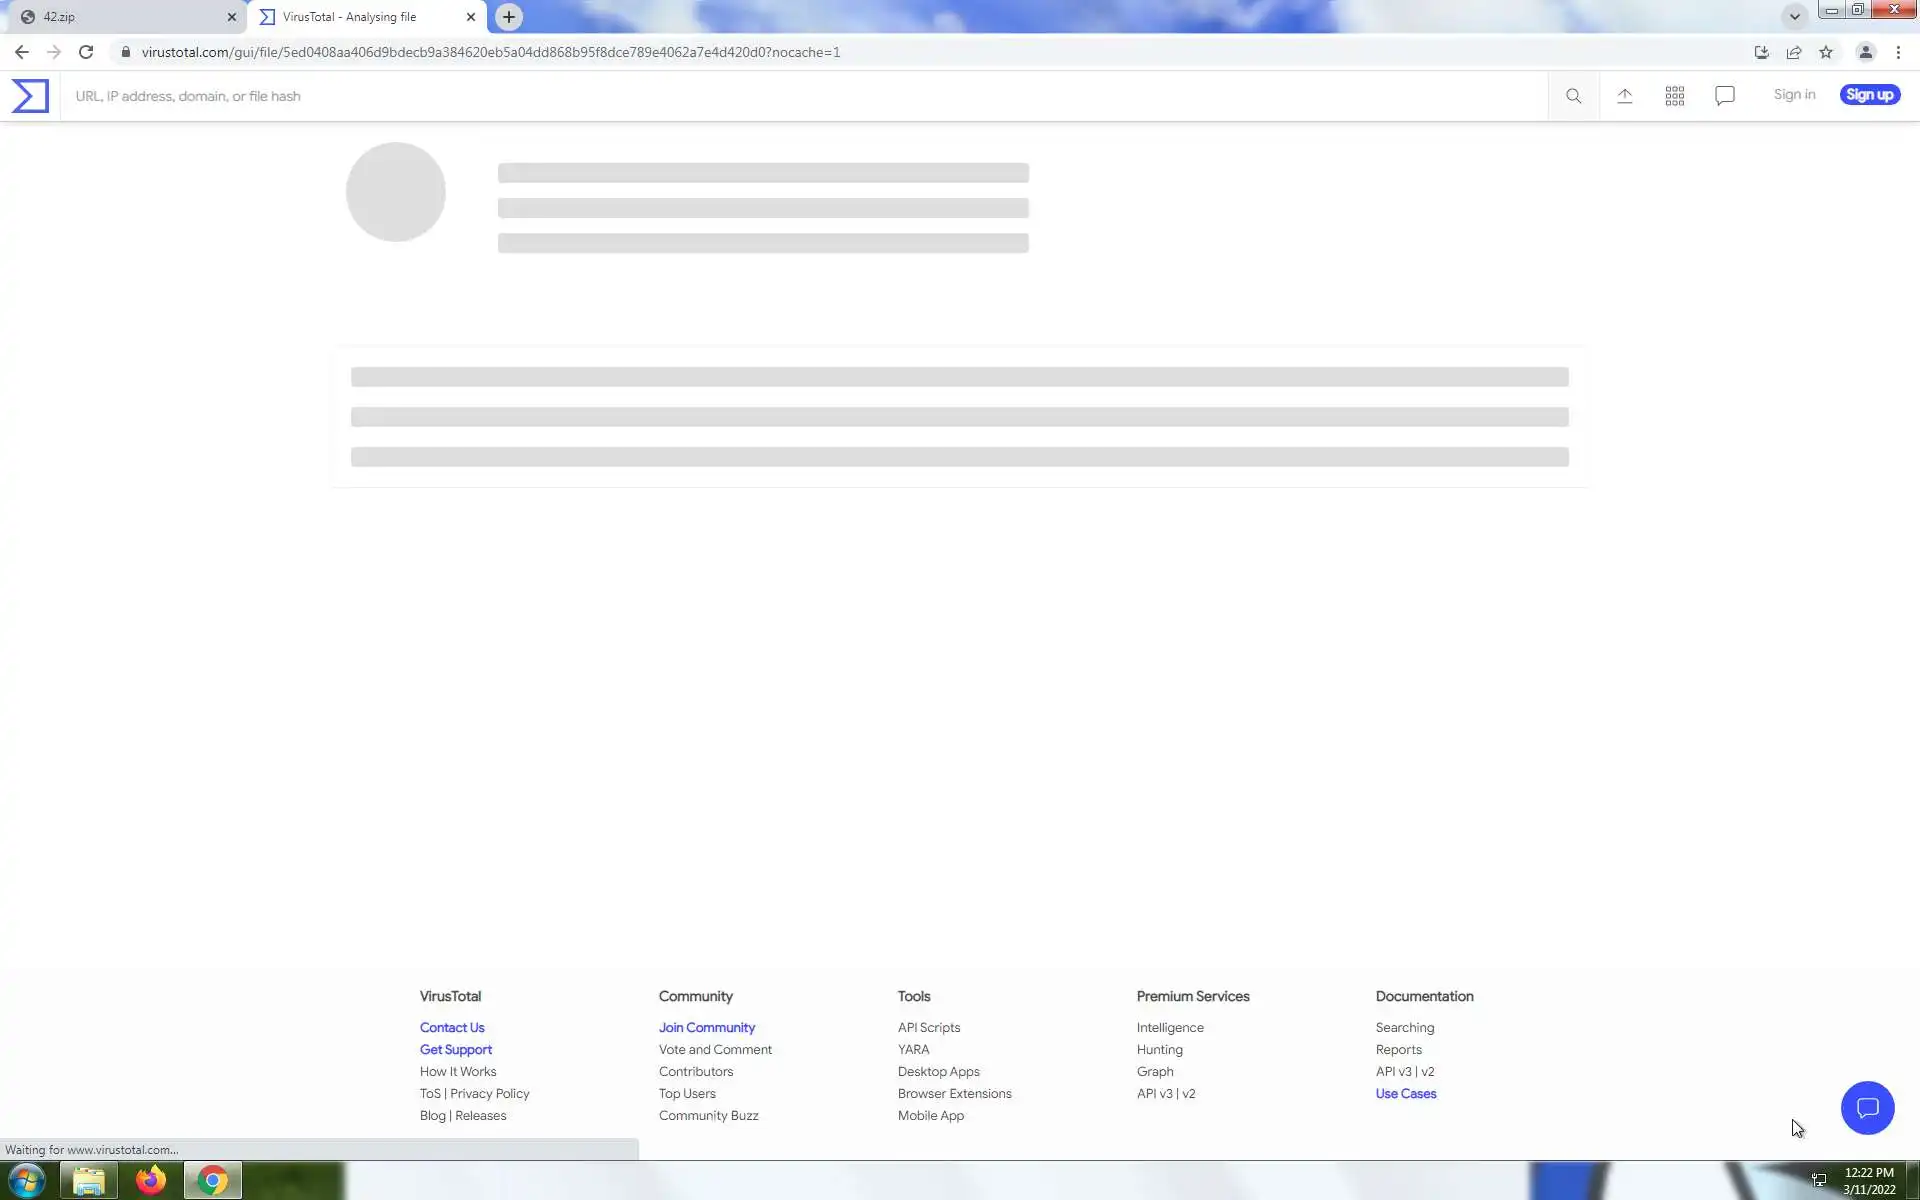Click the VirusTotal sigma logo
This screenshot has height=1200, width=1920.
[30, 96]
